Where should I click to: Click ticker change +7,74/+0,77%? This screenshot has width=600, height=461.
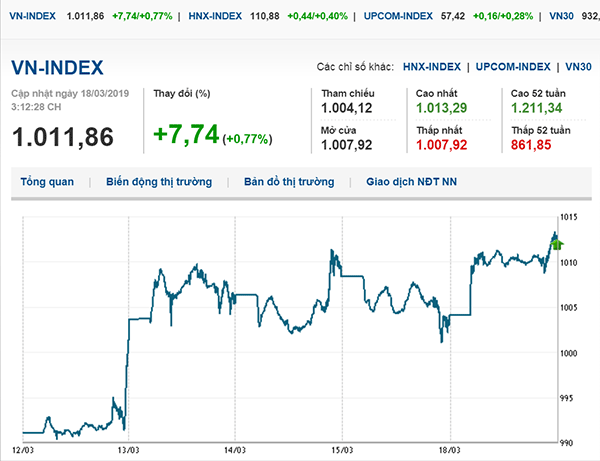coord(142,16)
